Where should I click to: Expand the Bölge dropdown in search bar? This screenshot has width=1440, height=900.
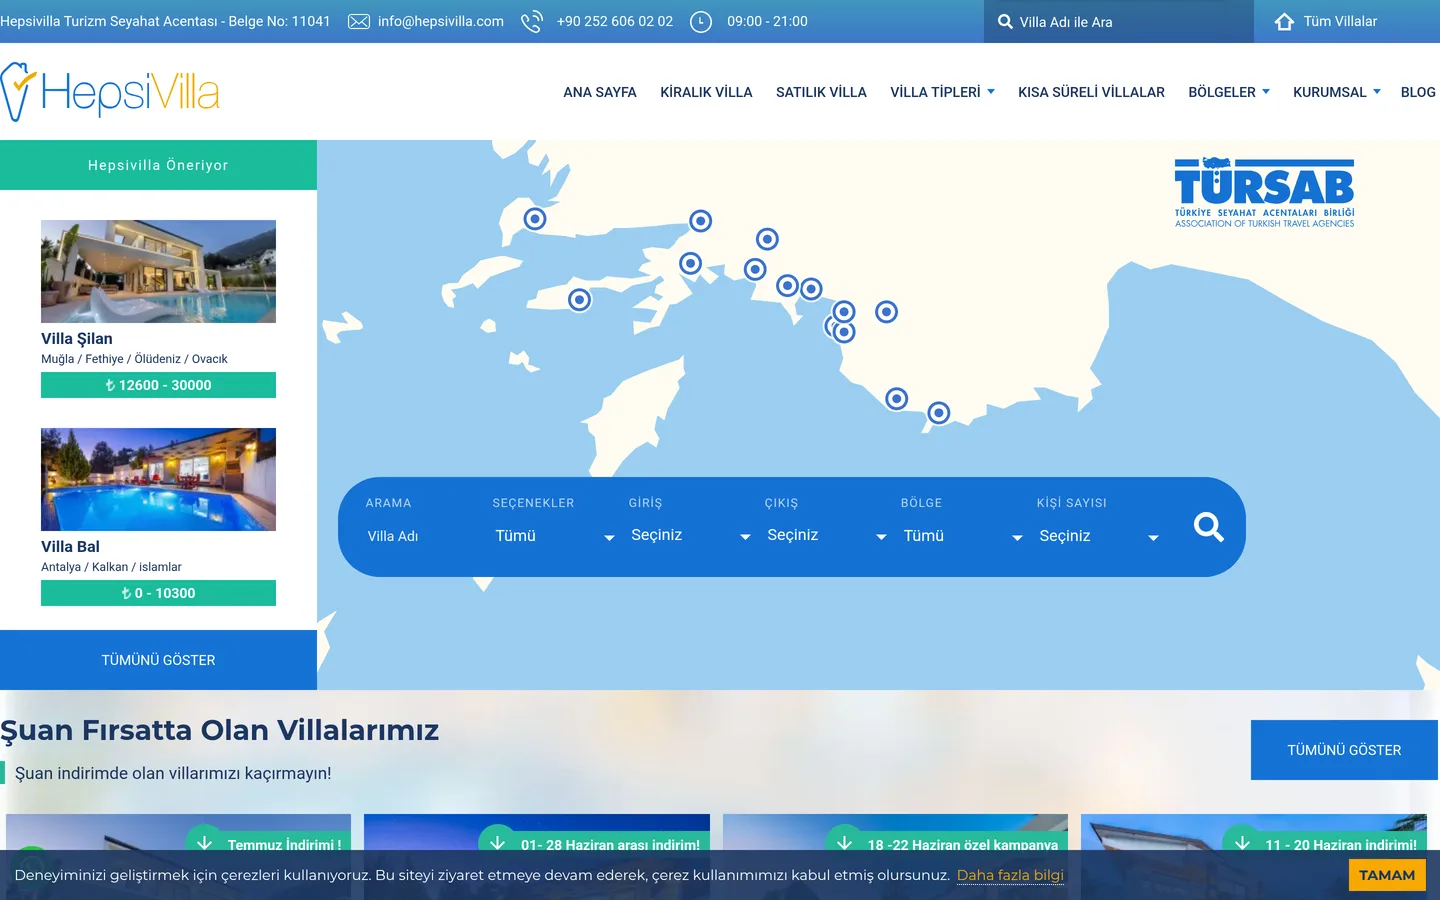tap(962, 536)
